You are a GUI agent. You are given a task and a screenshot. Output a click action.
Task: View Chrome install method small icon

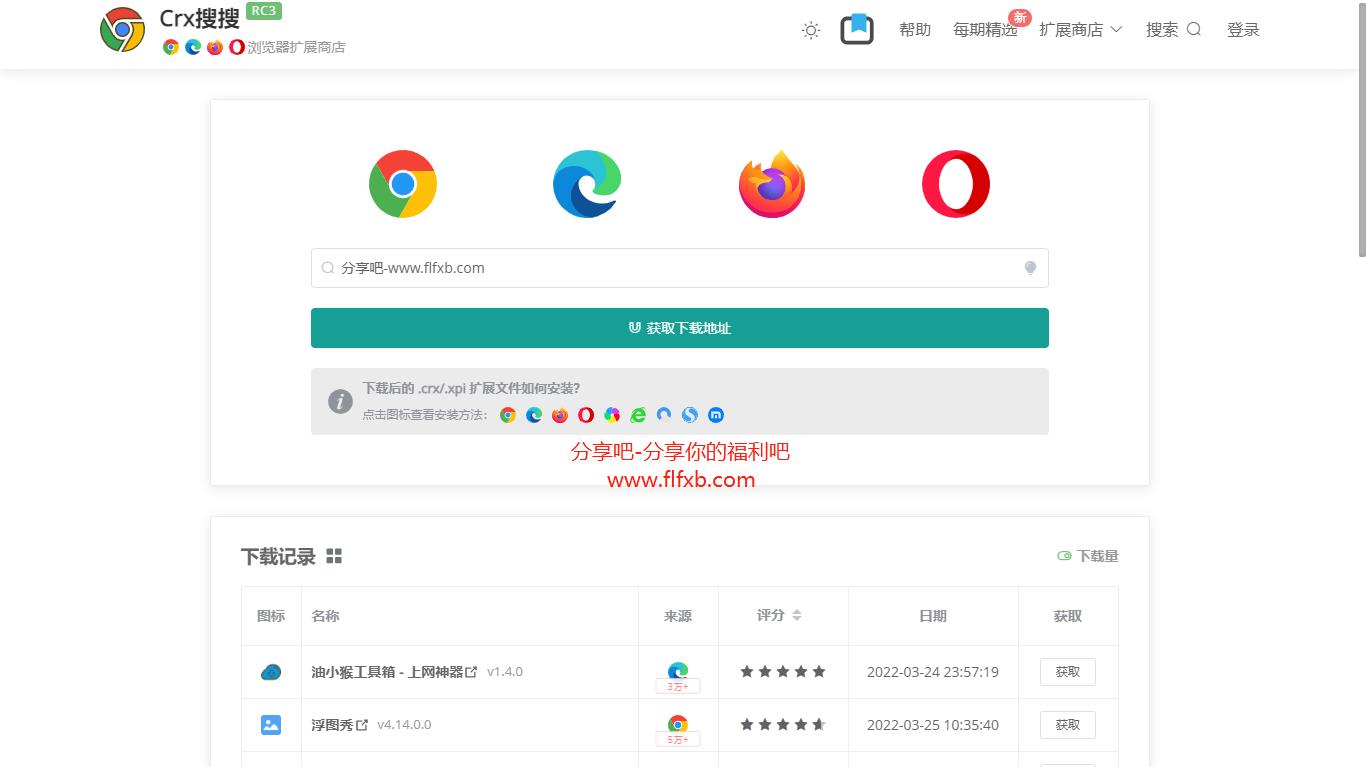coord(508,415)
